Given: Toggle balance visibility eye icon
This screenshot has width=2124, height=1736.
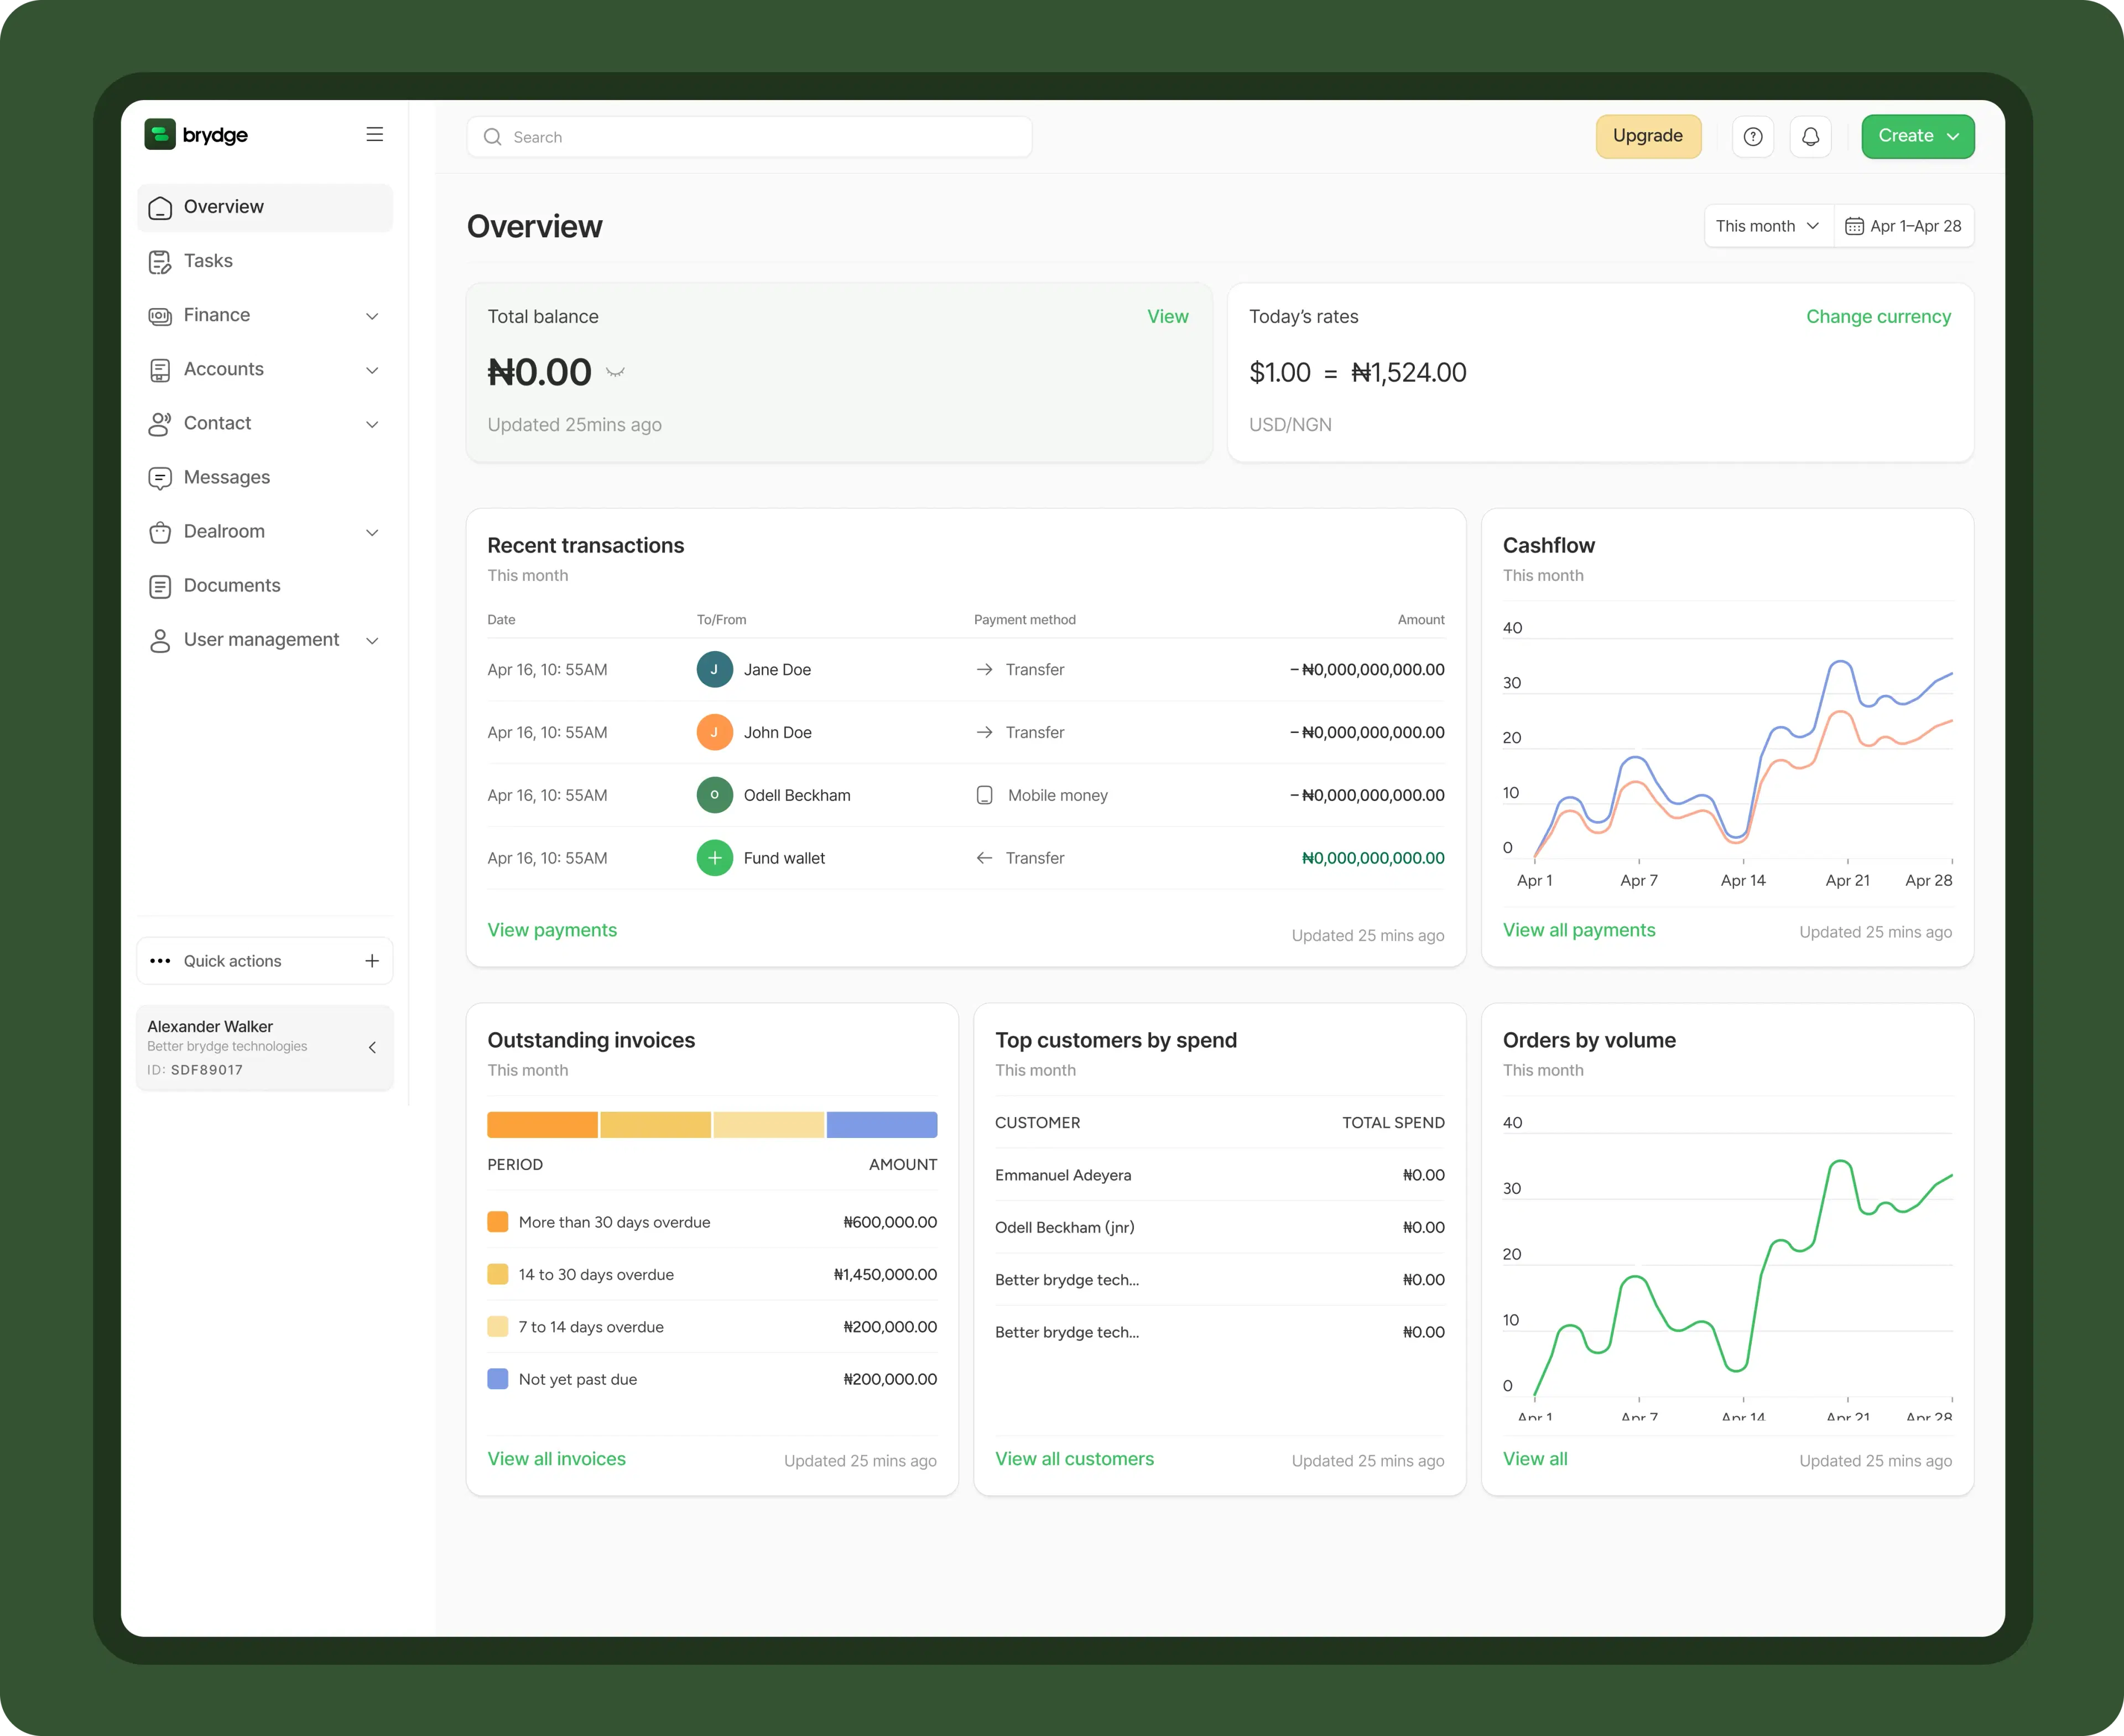Looking at the screenshot, I should 615,372.
